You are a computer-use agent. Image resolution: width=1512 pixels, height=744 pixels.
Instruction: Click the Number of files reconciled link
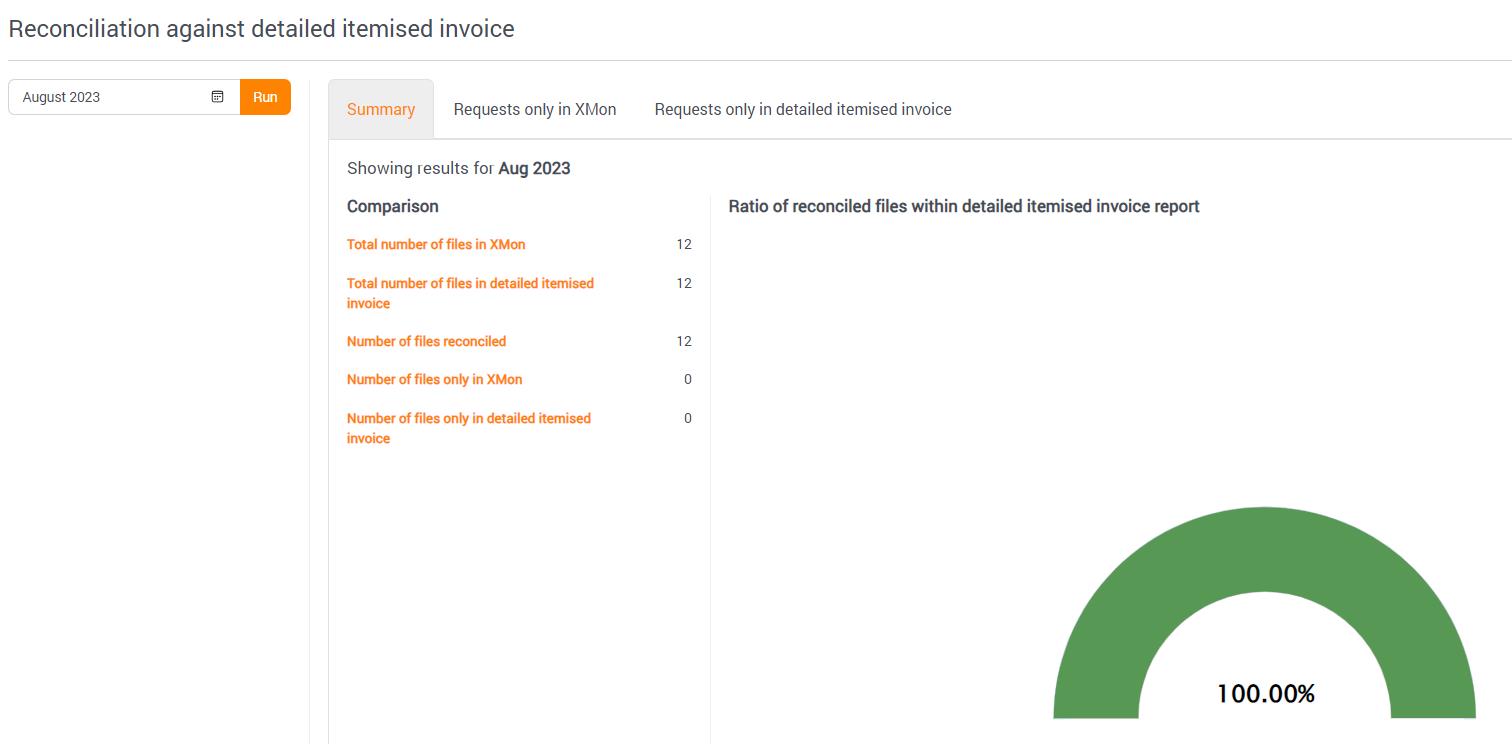point(426,341)
